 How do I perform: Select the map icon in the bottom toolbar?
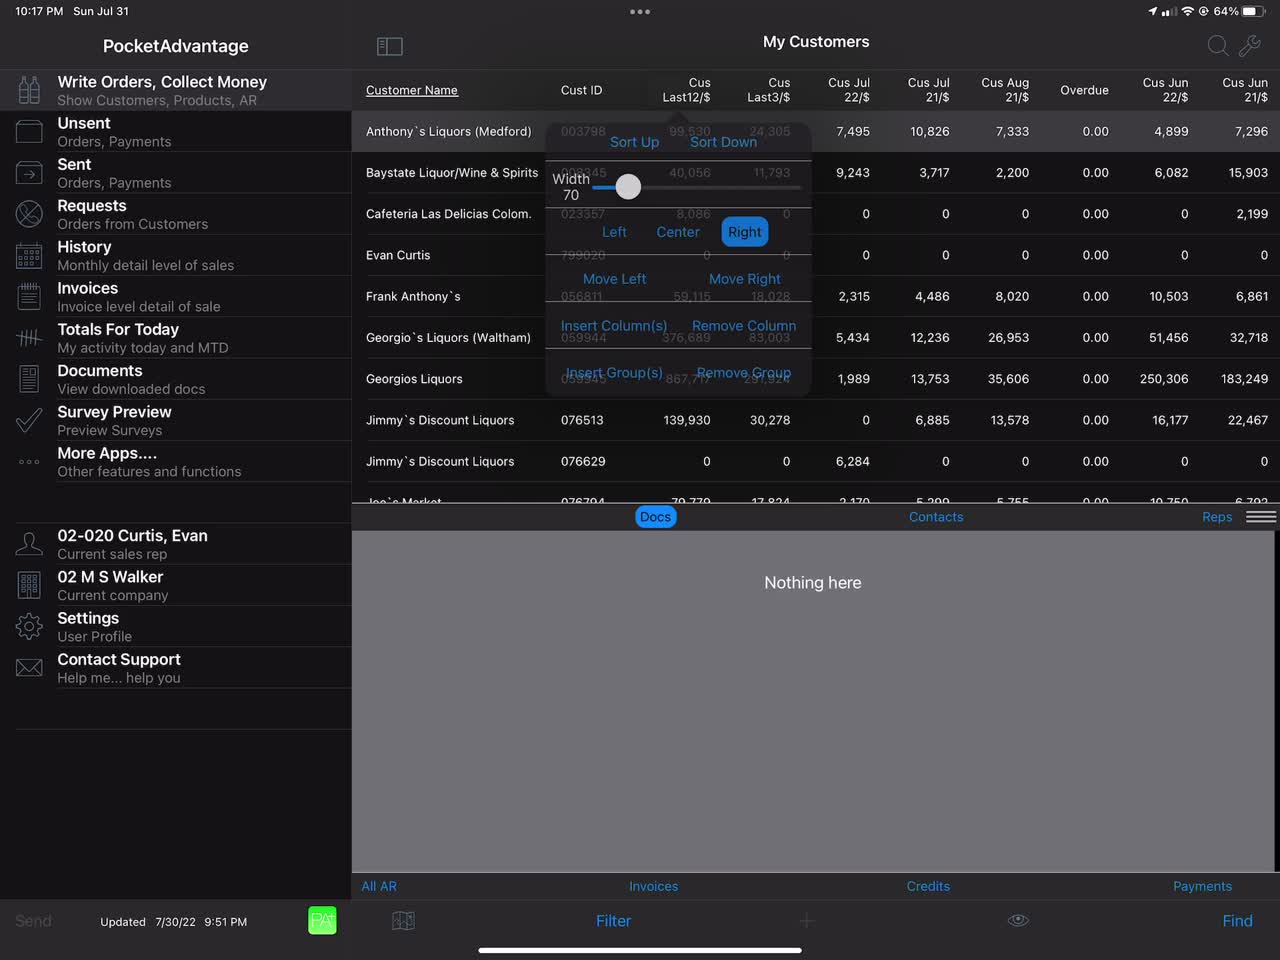click(x=402, y=920)
